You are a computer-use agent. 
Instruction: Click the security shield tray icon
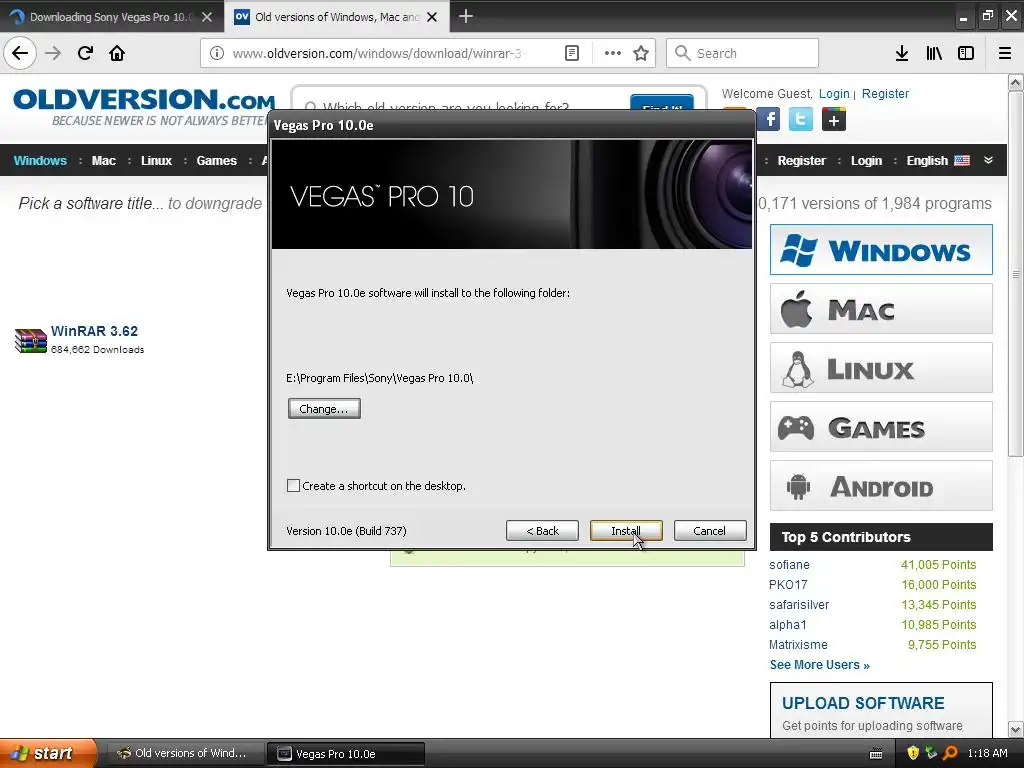click(913, 753)
